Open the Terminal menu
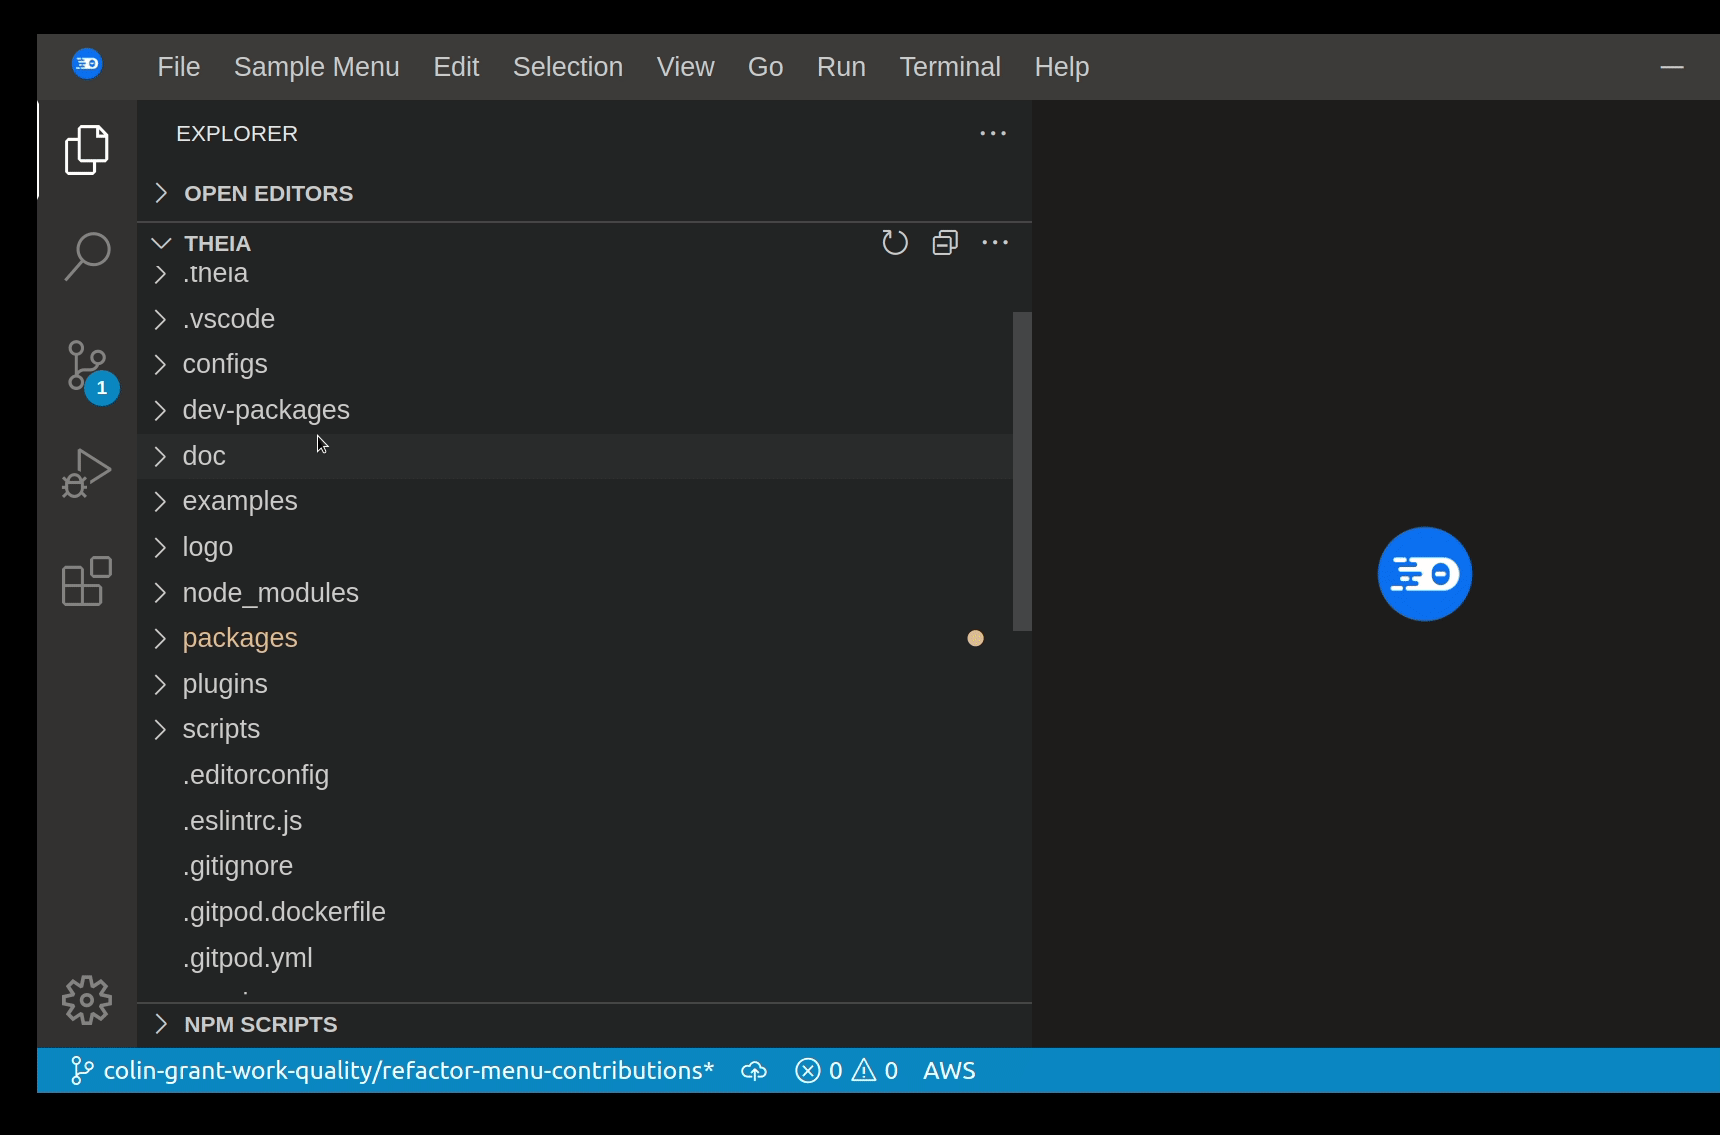 click(x=949, y=66)
